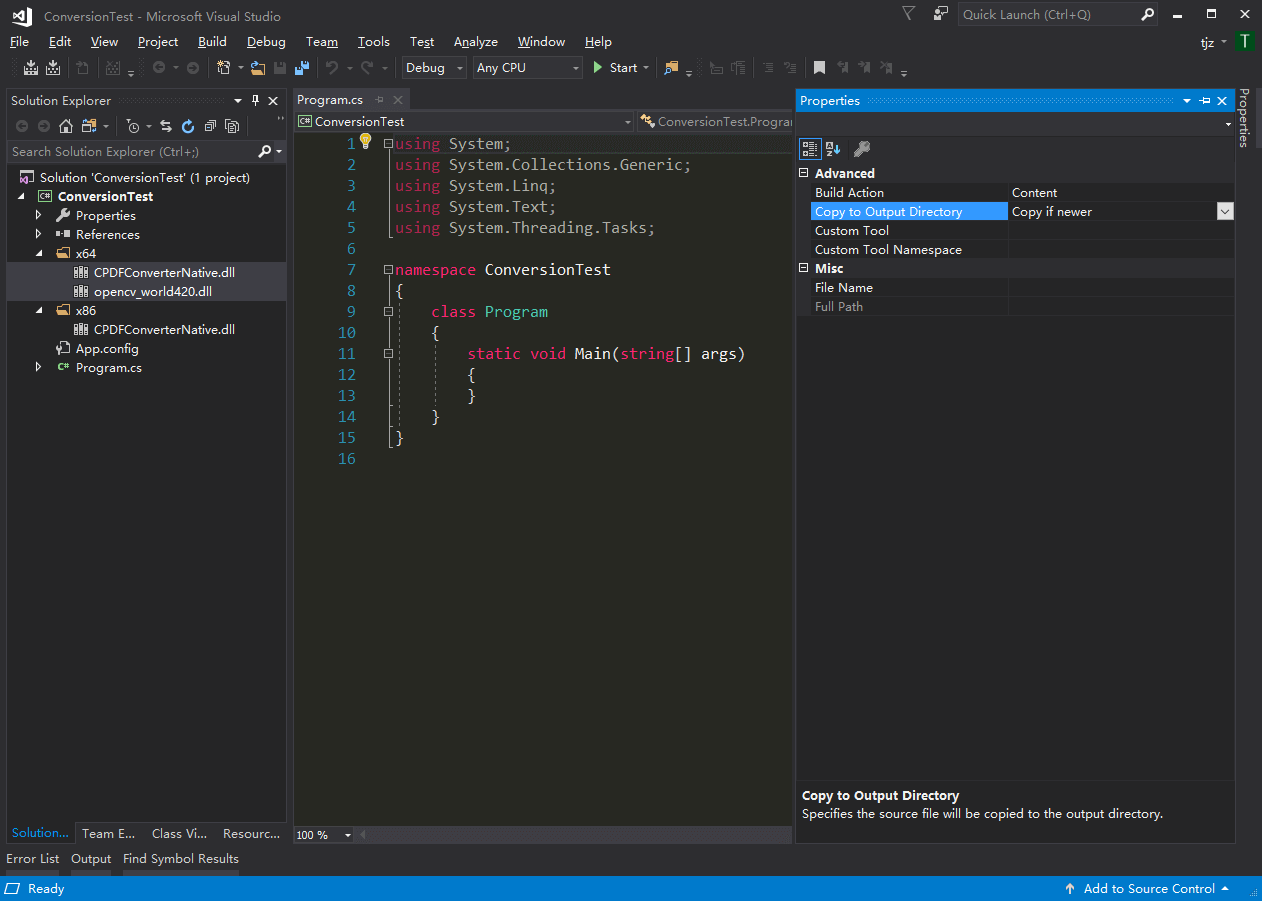The height and width of the screenshot is (901, 1262).
Task: Pin the Program.cs tab
Action: 380,100
